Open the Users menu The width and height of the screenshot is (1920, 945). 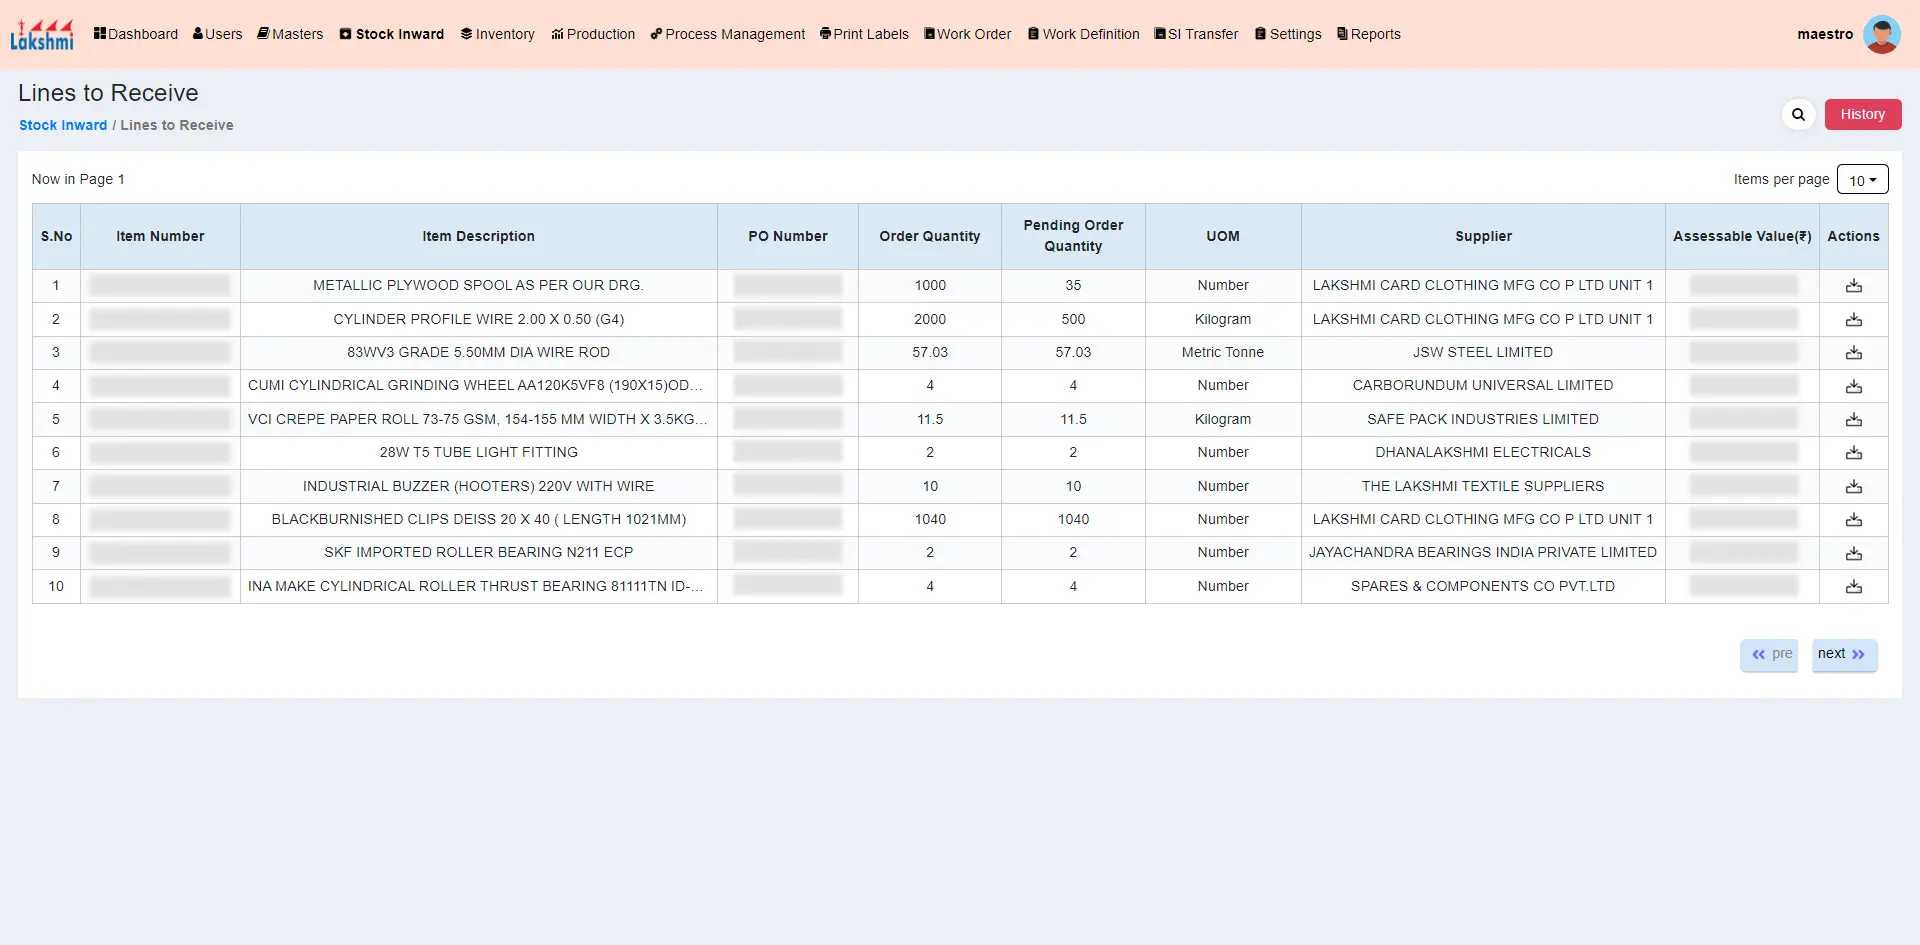[217, 34]
